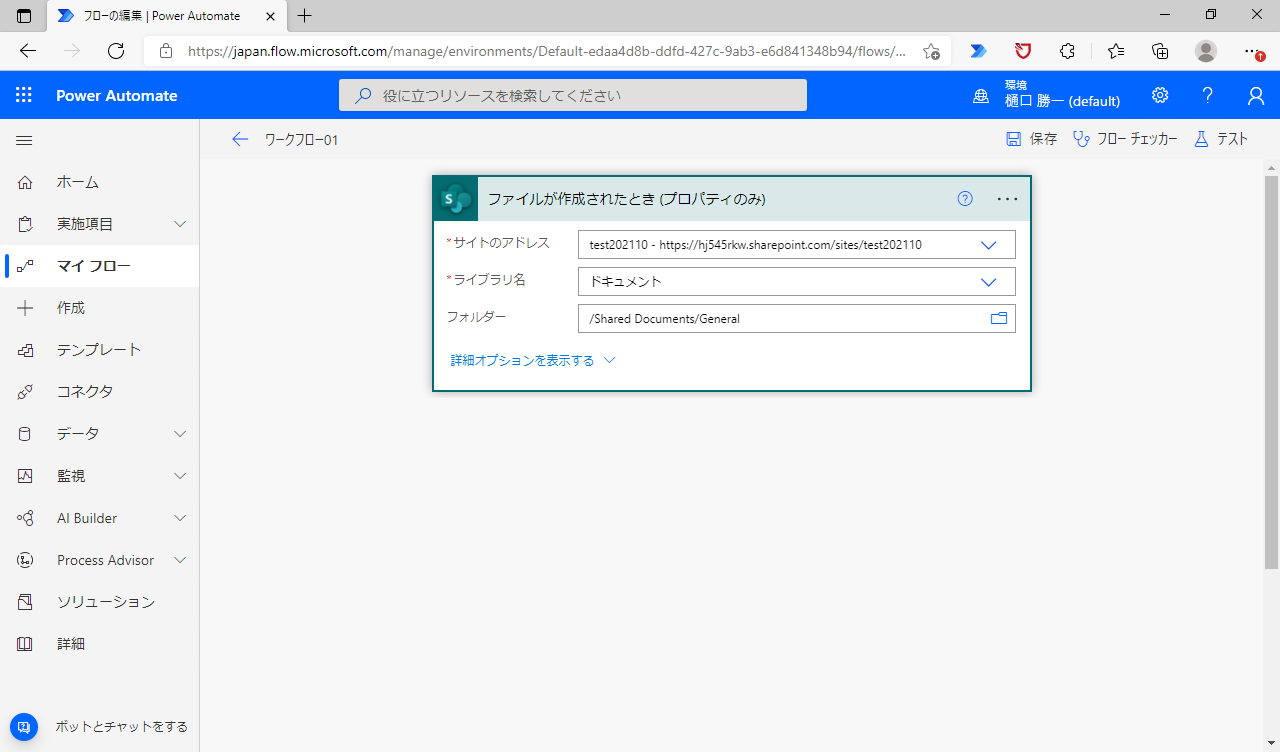Click the 詳細 book icon

click(25, 644)
